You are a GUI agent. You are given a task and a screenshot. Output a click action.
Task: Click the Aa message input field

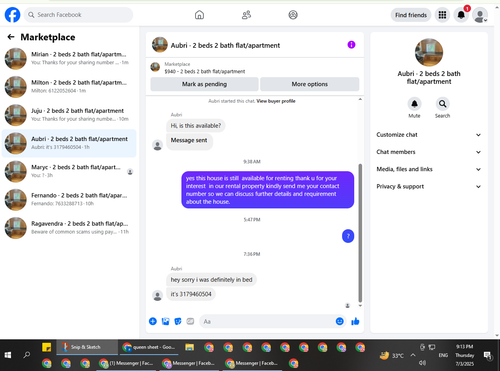(267, 321)
